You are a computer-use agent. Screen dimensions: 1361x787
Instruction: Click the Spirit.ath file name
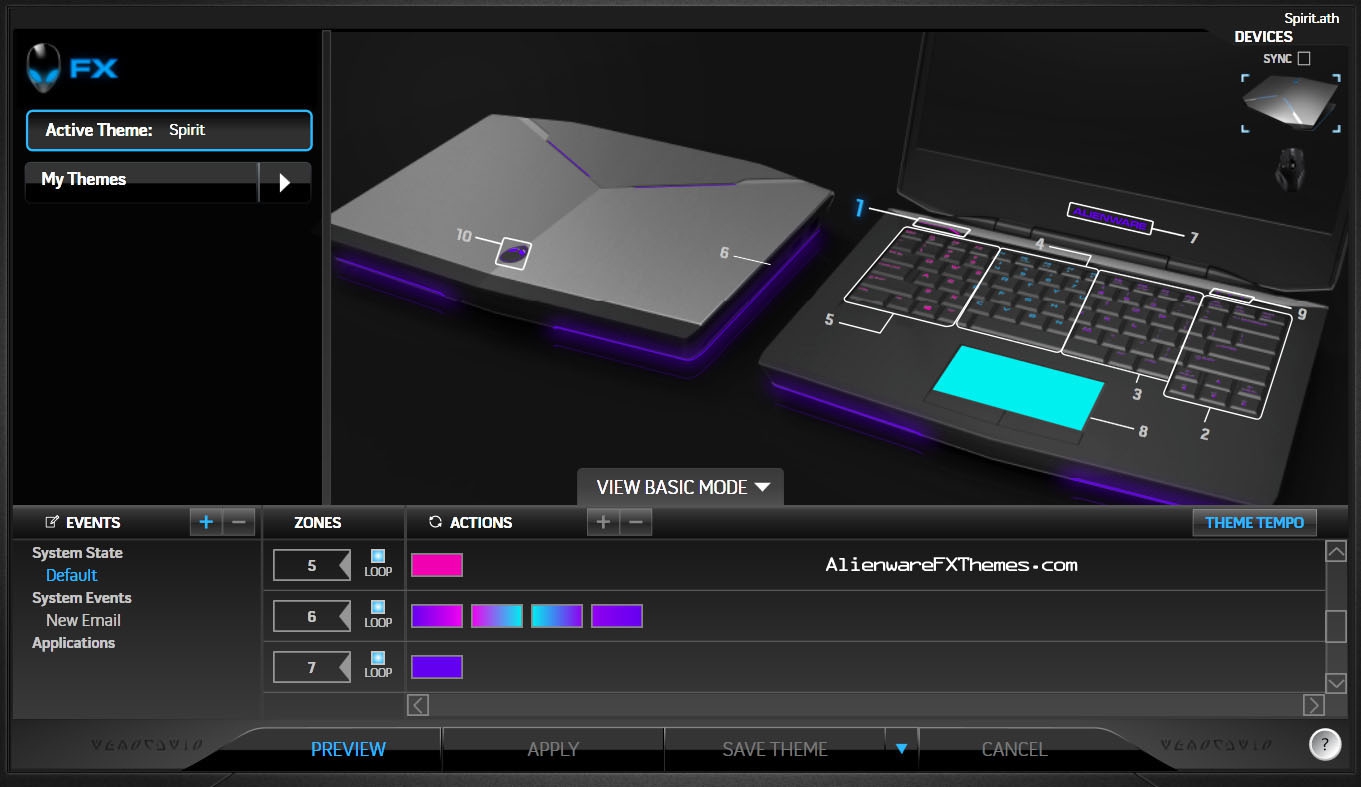point(1311,18)
